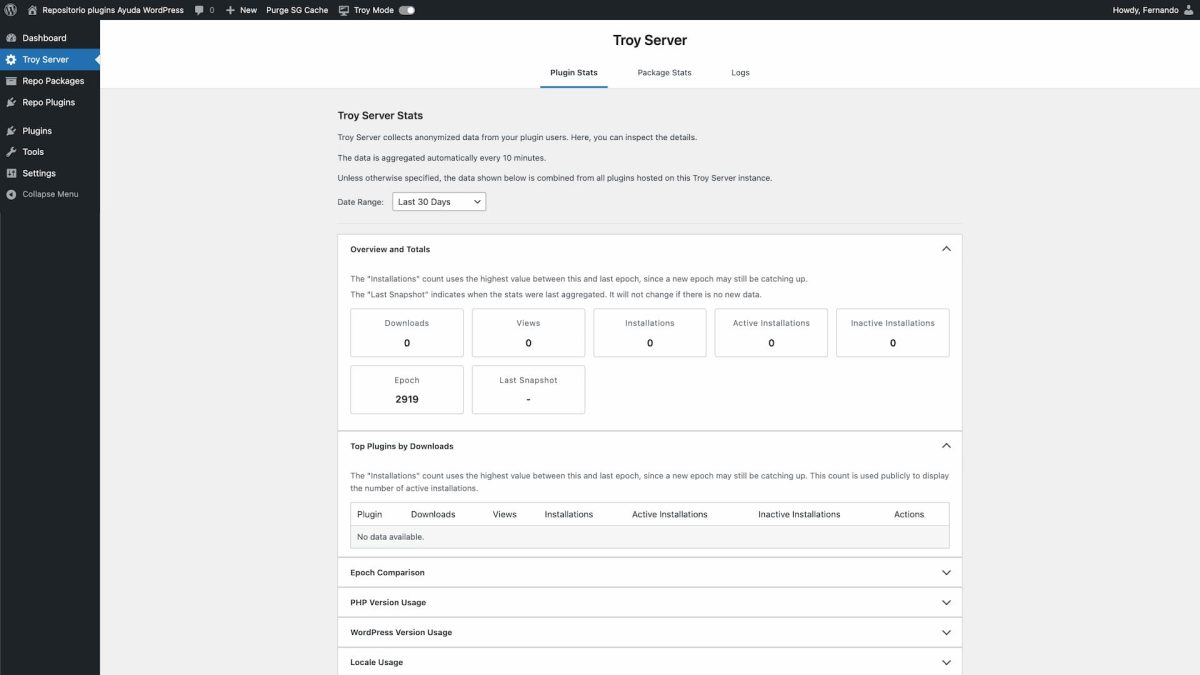Open the Date Range dropdown
This screenshot has width=1200, height=675.
(x=439, y=202)
